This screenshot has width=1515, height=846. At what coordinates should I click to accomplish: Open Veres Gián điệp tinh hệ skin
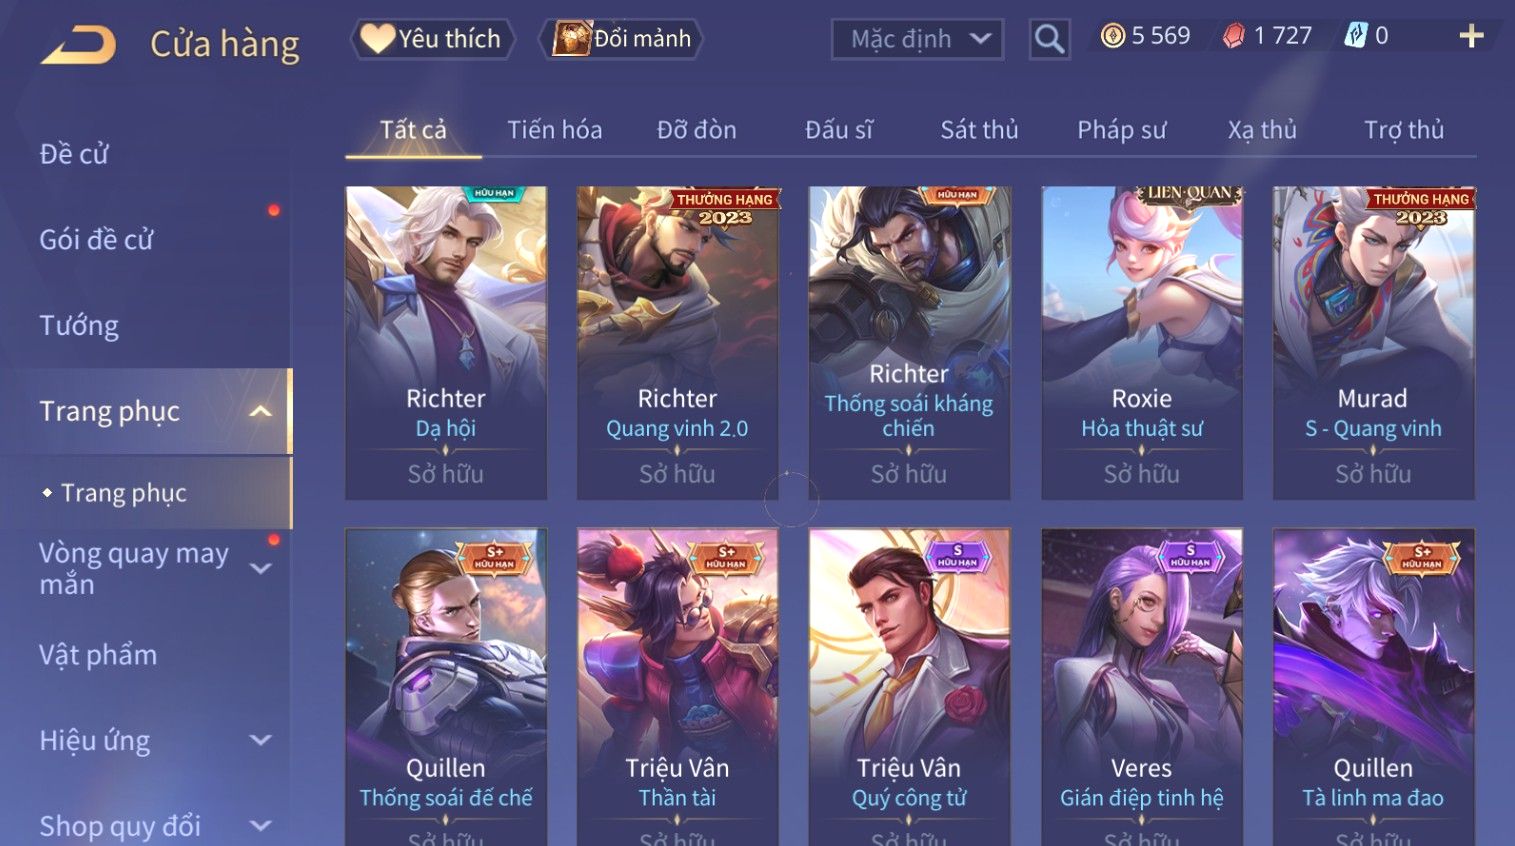(x=1142, y=687)
